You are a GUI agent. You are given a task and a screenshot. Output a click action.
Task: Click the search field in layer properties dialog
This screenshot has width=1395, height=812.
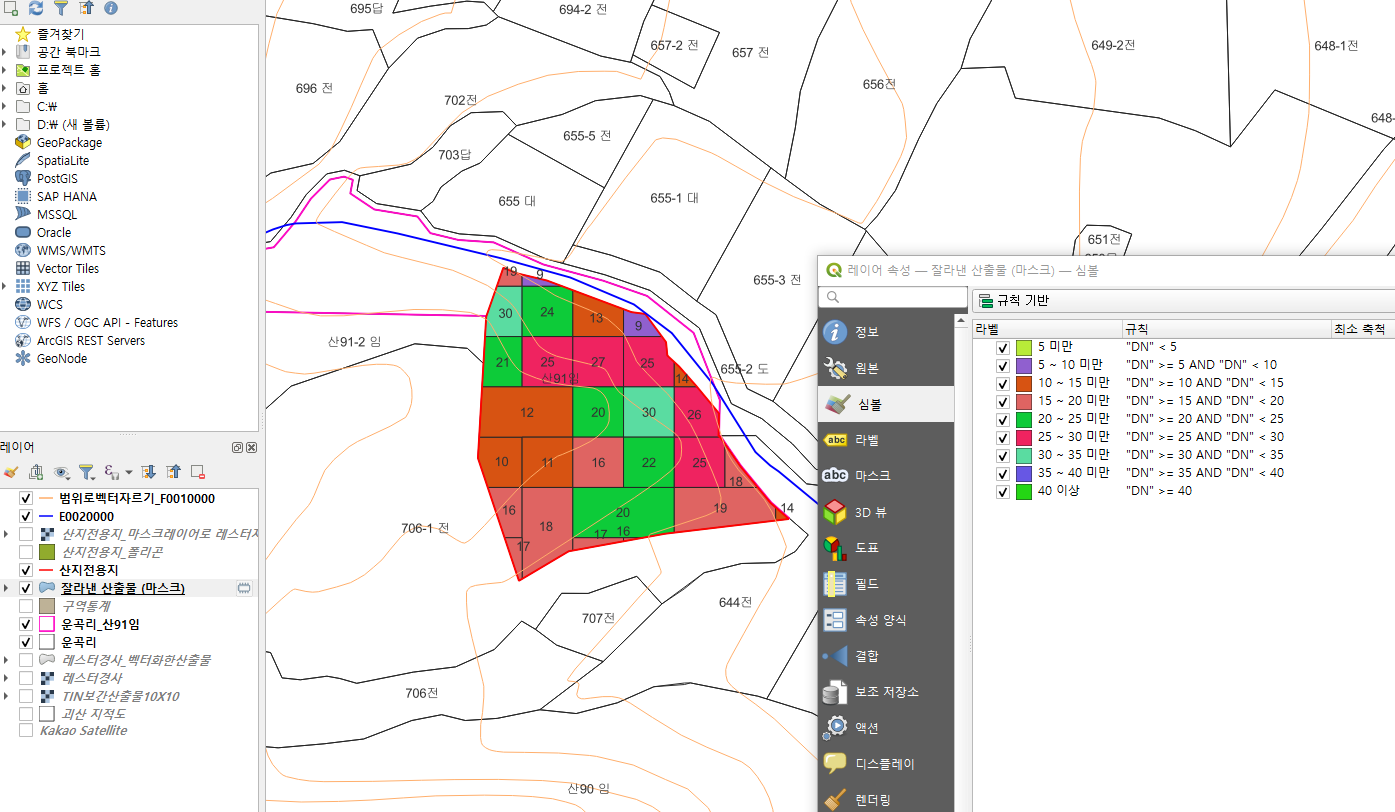coord(892,297)
